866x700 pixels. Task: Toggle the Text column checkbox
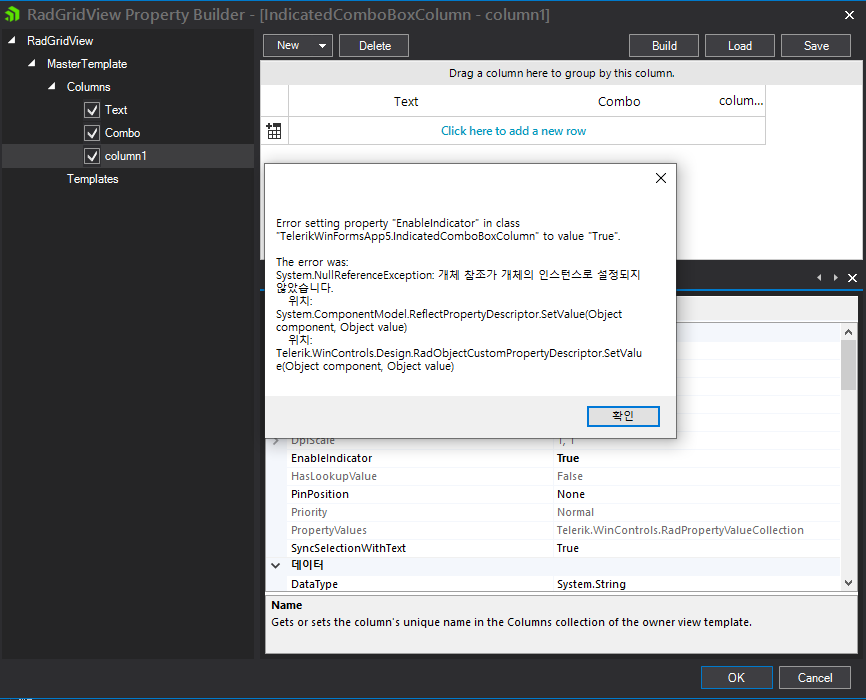pos(92,110)
